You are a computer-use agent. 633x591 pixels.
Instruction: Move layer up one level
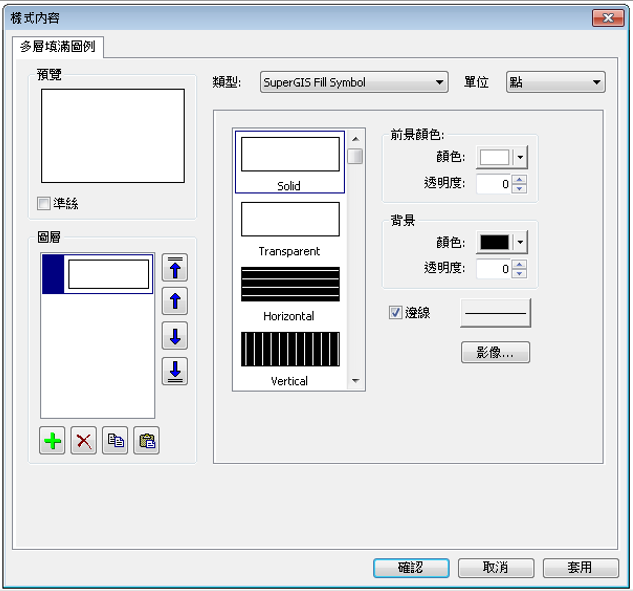175,301
